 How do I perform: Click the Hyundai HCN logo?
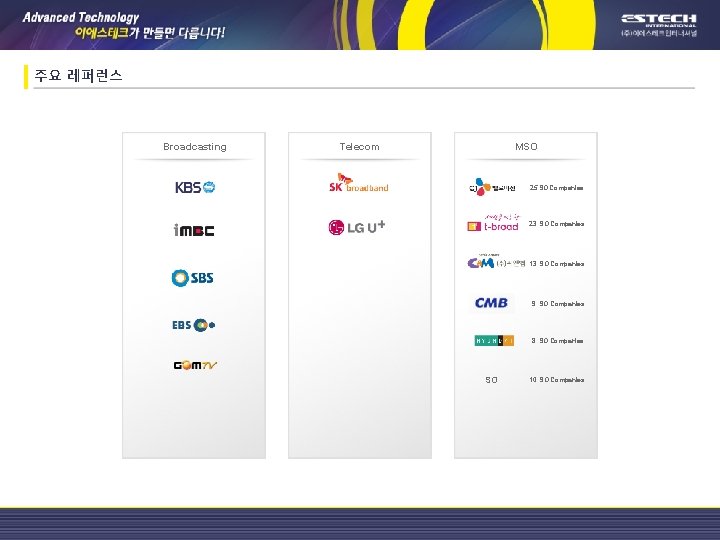click(494, 340)
